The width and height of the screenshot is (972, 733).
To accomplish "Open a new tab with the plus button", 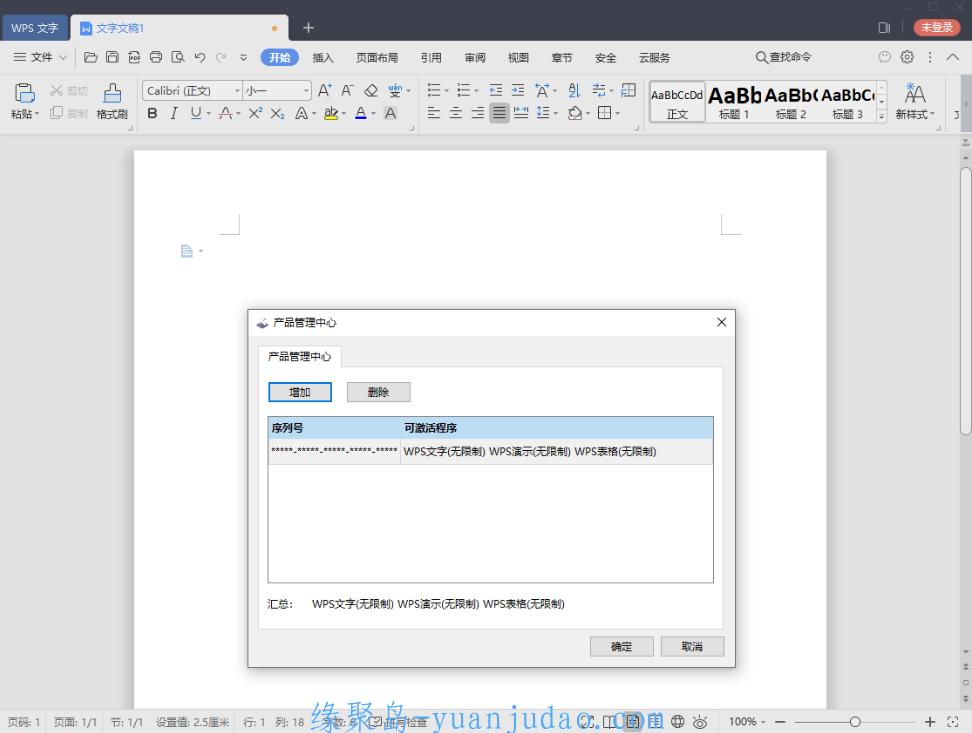I will (x=308, y=27).
